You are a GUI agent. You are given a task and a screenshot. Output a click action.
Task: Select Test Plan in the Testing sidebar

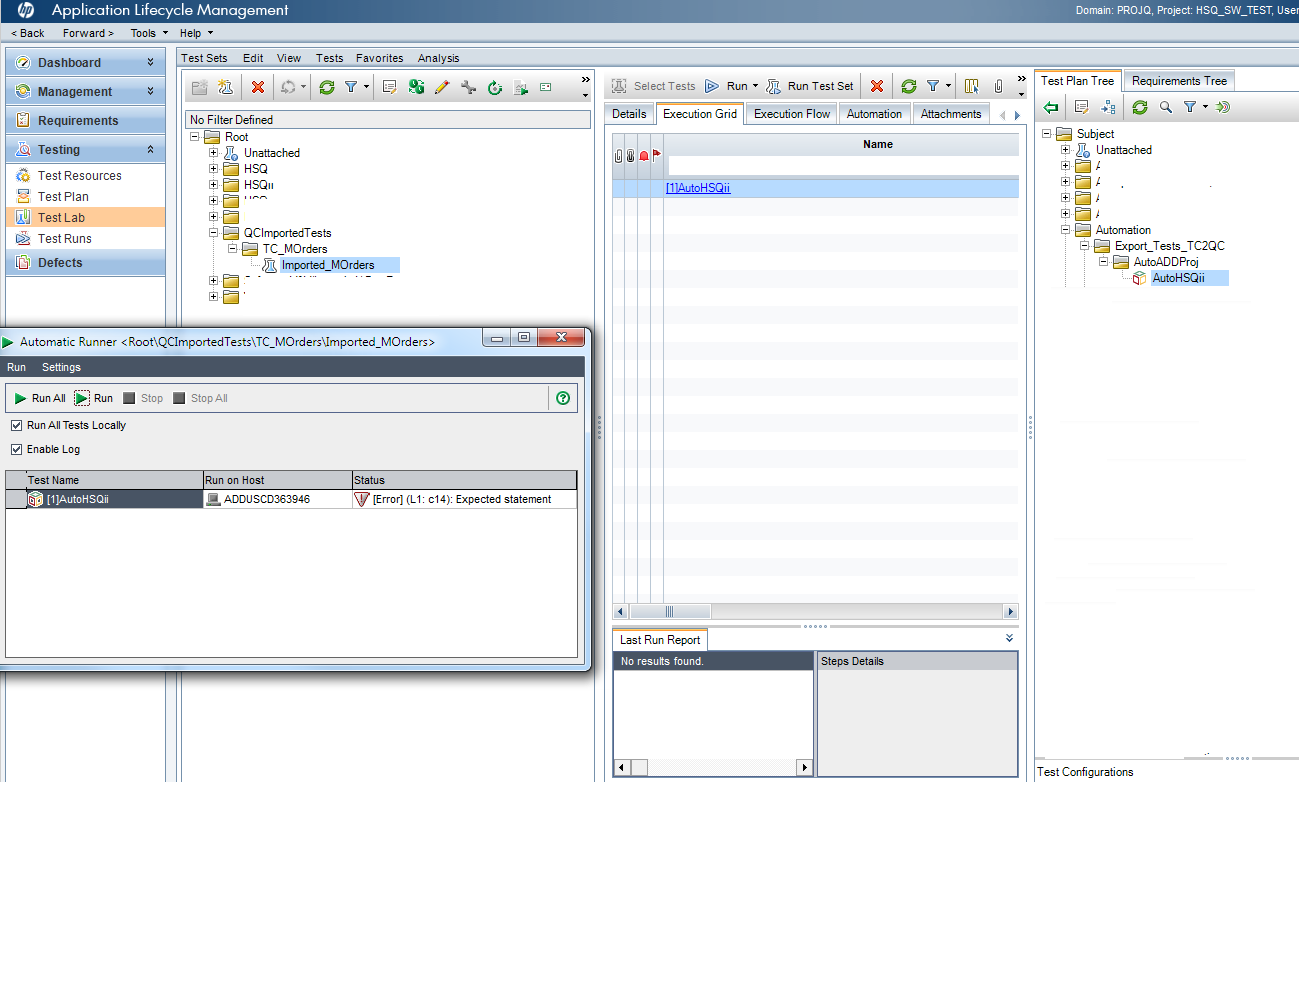tap(63, 197)
